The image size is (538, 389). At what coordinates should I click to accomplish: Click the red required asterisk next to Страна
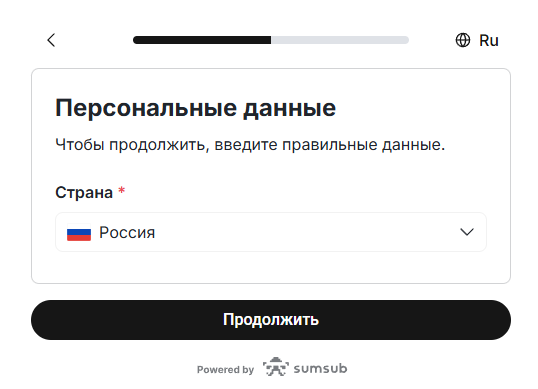tap(121, 190)
